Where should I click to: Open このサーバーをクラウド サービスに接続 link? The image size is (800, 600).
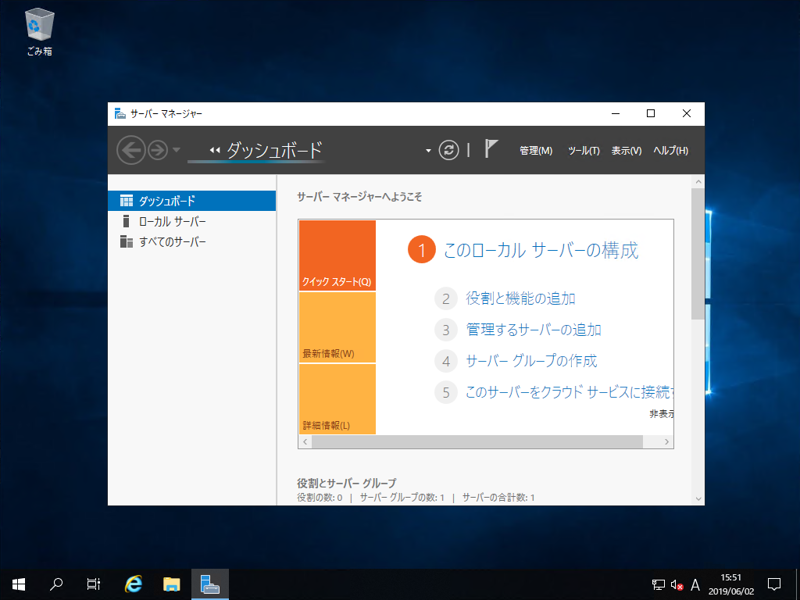coord(569,392)
